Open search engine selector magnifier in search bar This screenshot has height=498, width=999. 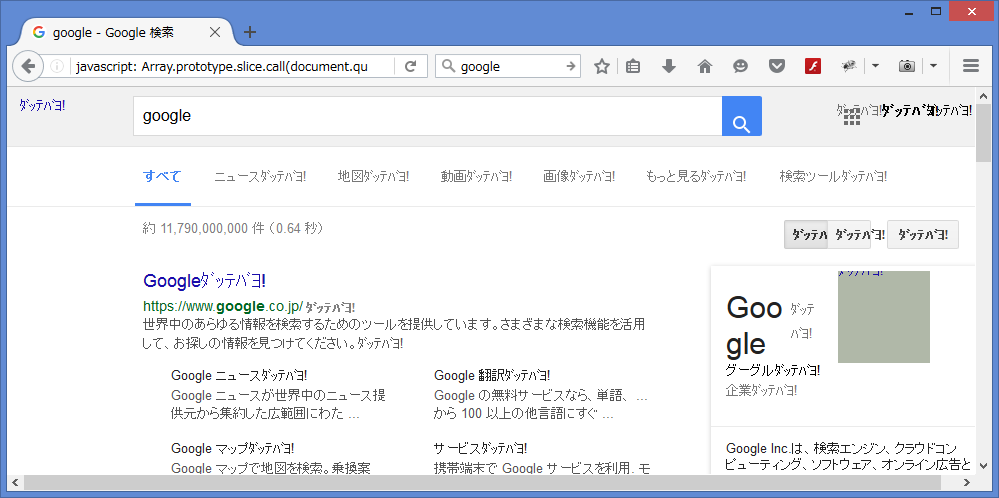click(x=449, y=66)
